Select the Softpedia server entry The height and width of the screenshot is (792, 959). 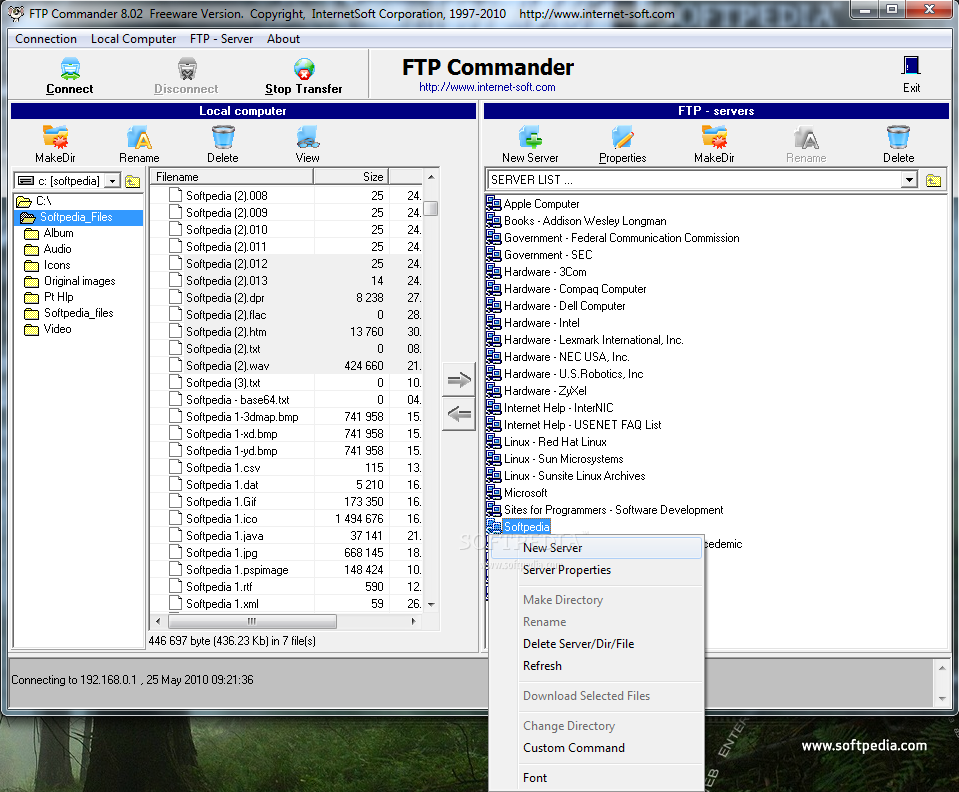click(x=527, y=527)
